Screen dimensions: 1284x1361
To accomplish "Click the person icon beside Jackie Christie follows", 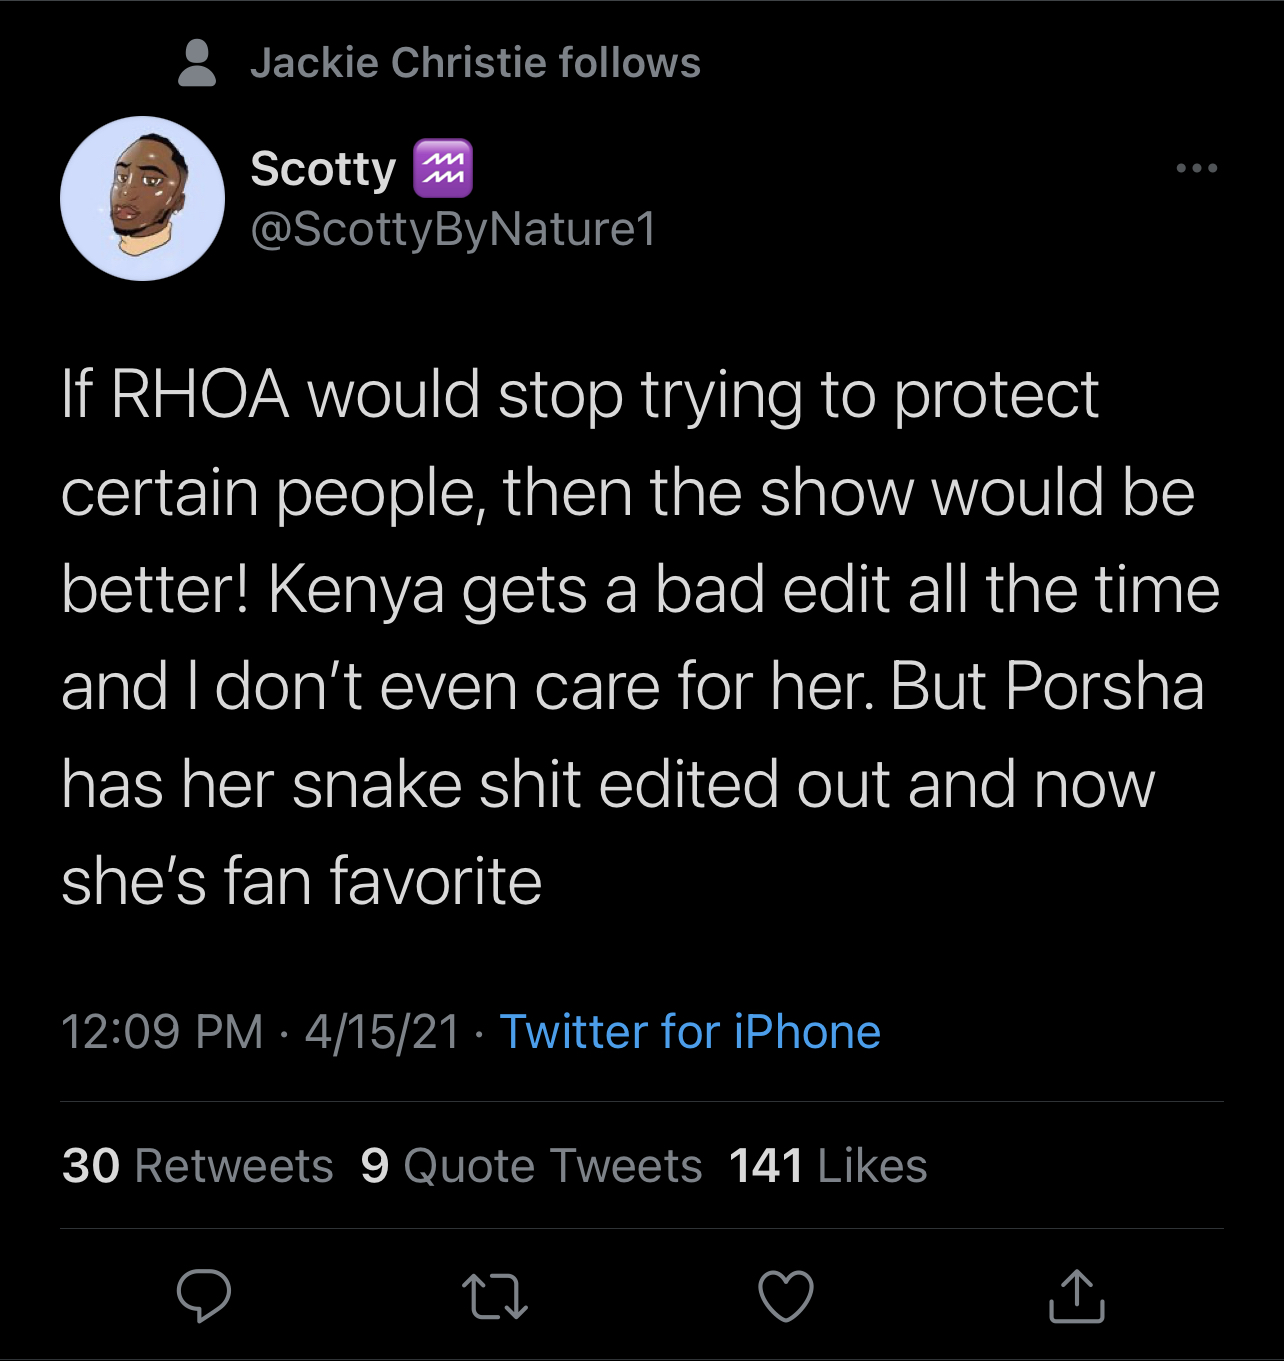I will [197, 63].
